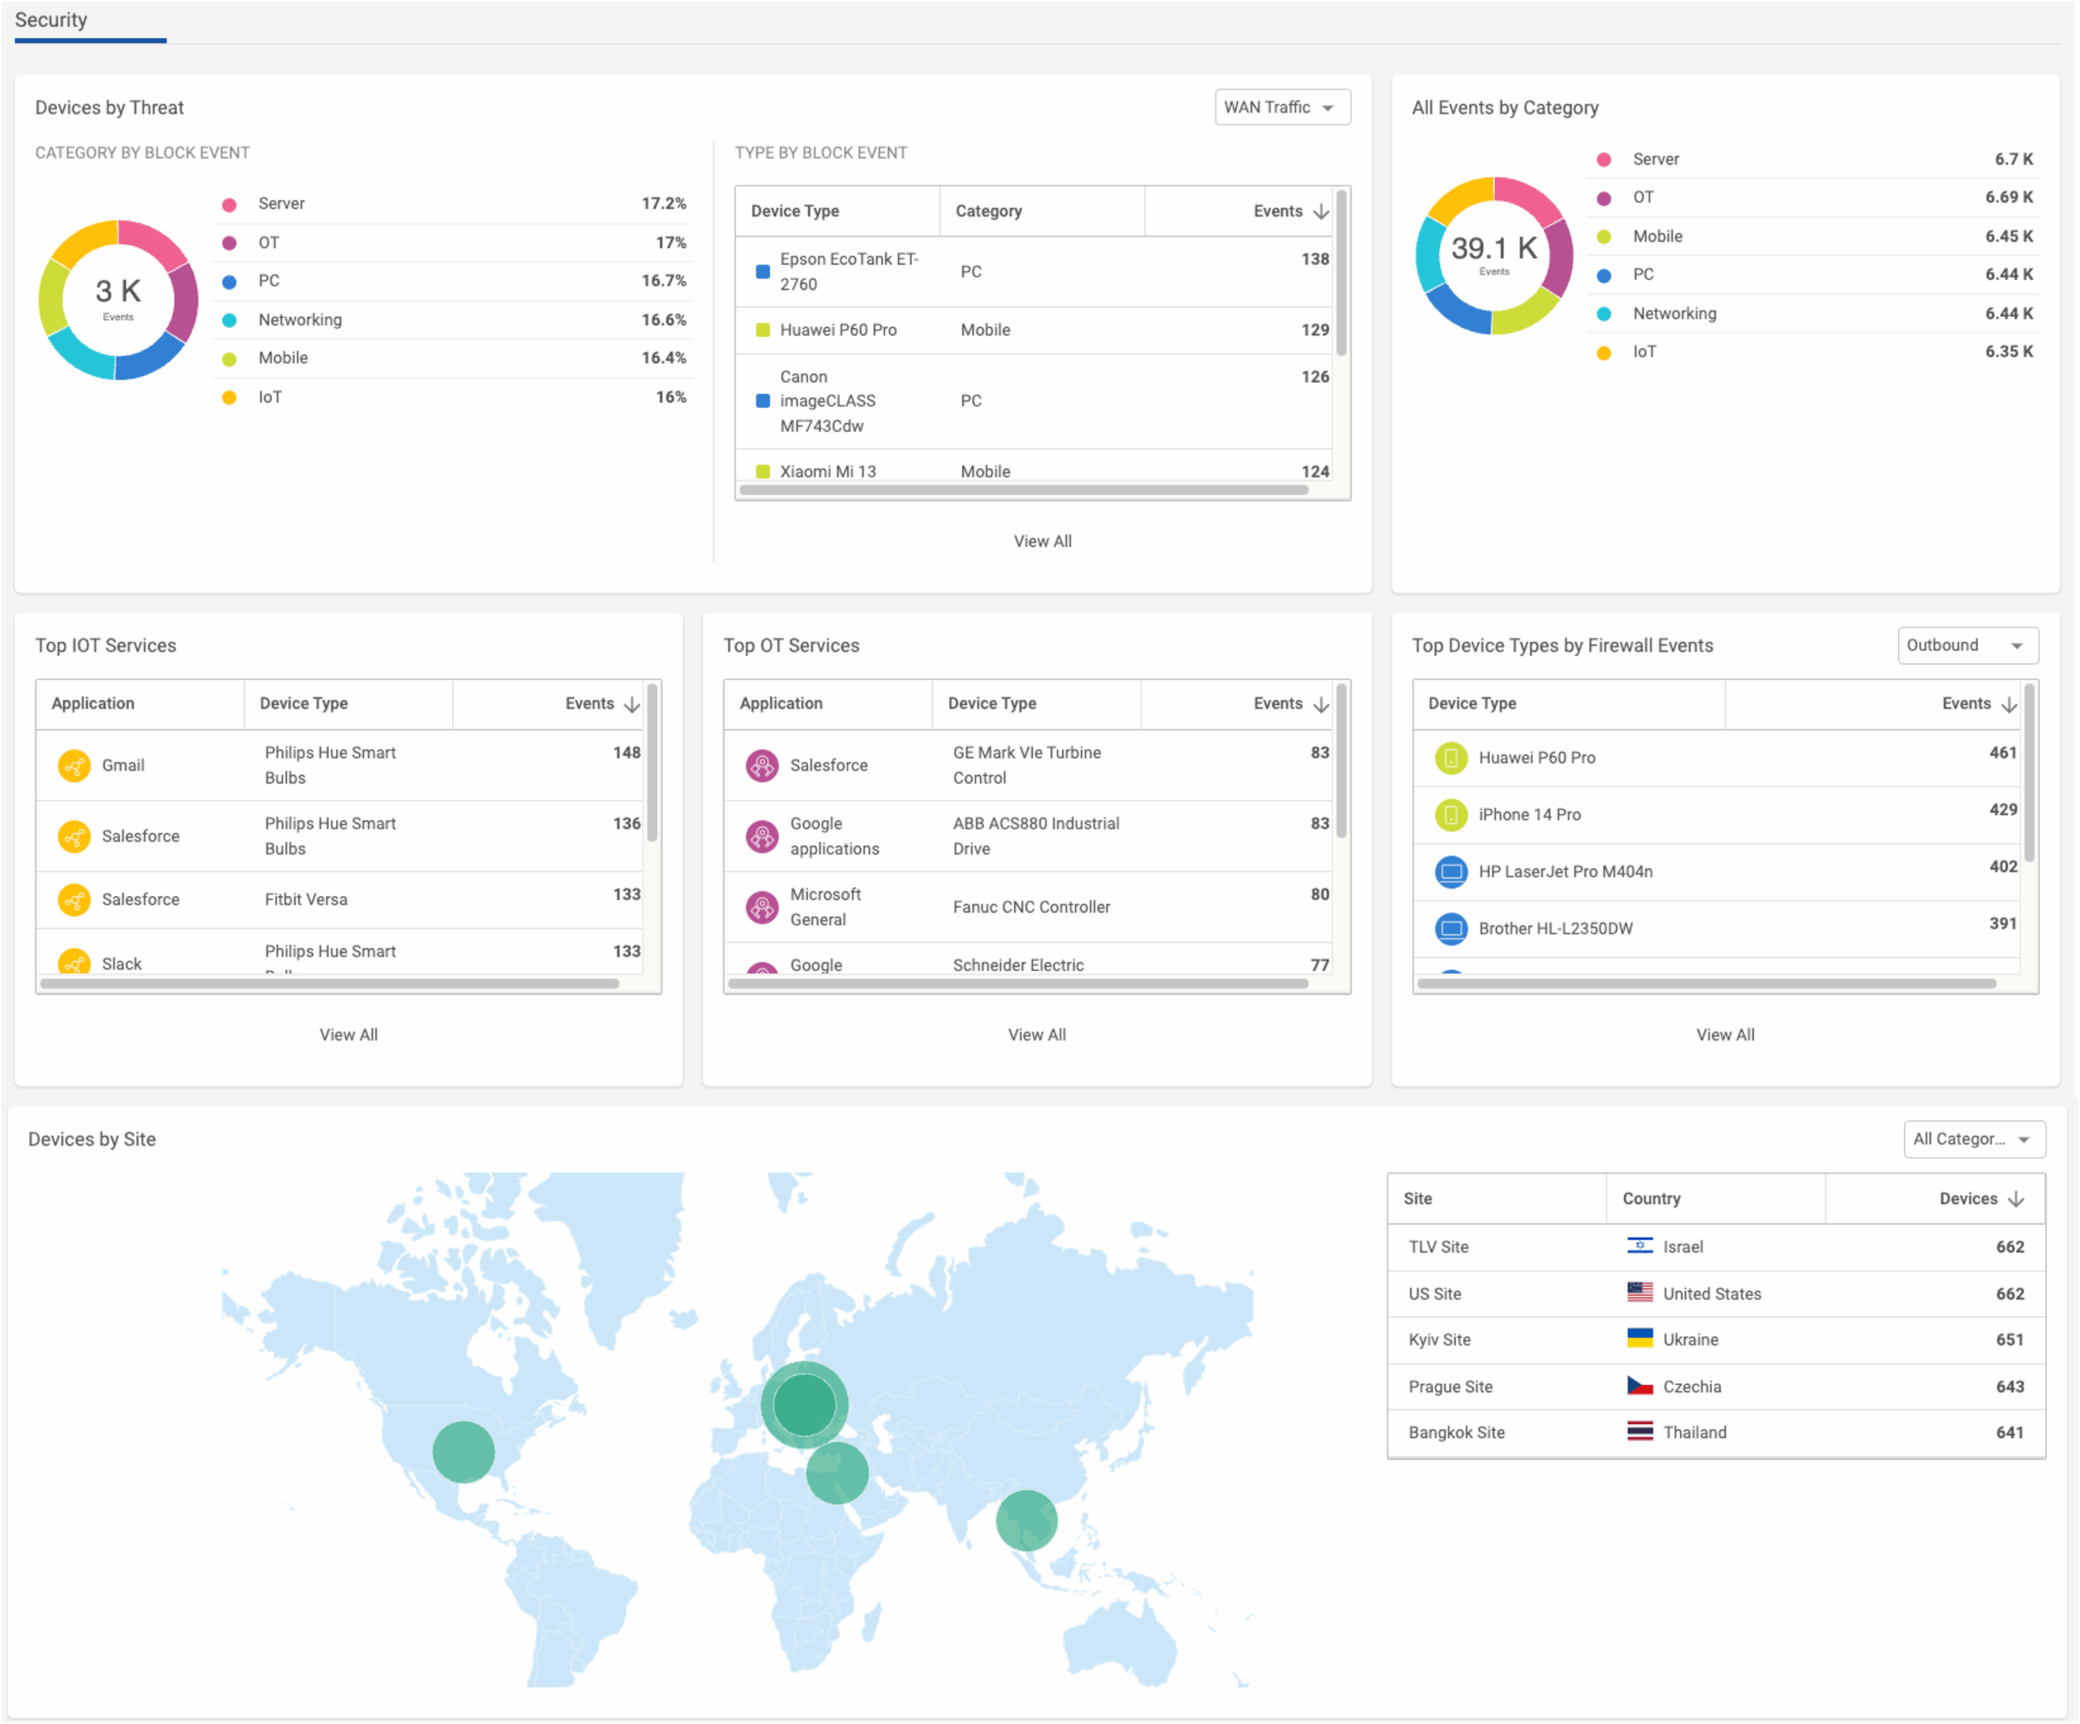Click the Huawei P60 Pro mobile device icon

coord(1451,758)
